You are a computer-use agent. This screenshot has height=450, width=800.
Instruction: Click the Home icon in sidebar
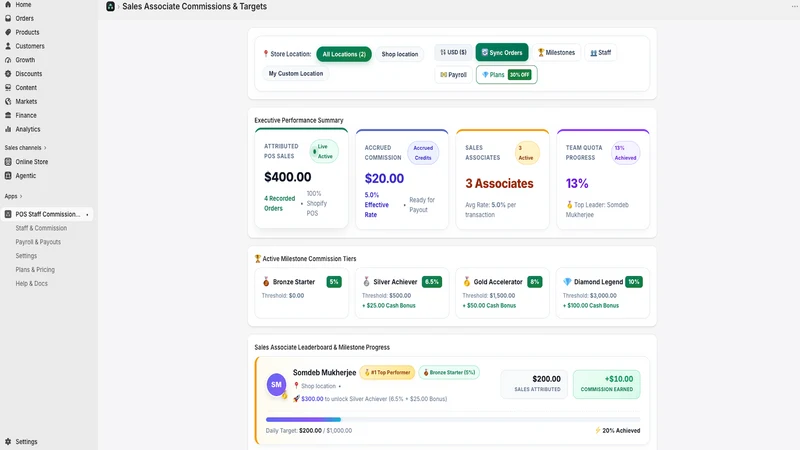click(8, 4)
